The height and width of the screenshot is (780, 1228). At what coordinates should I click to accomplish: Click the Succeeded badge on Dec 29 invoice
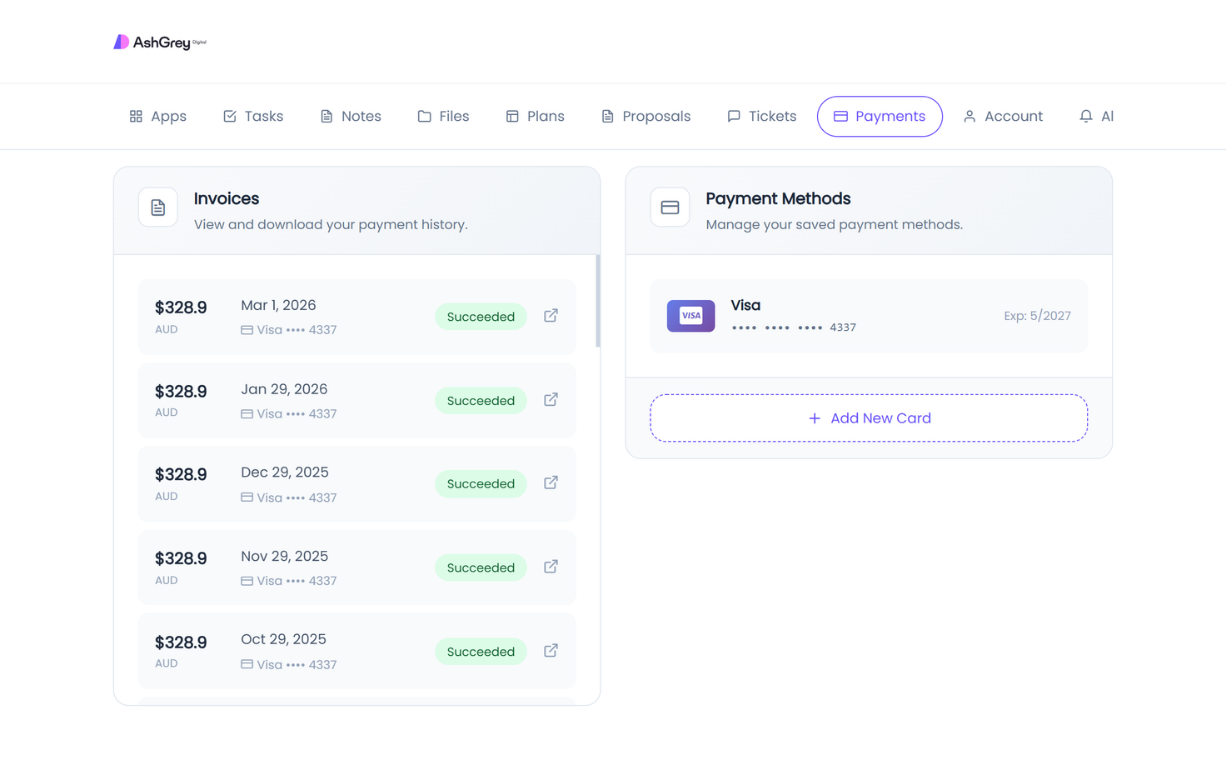coord(481,483)
